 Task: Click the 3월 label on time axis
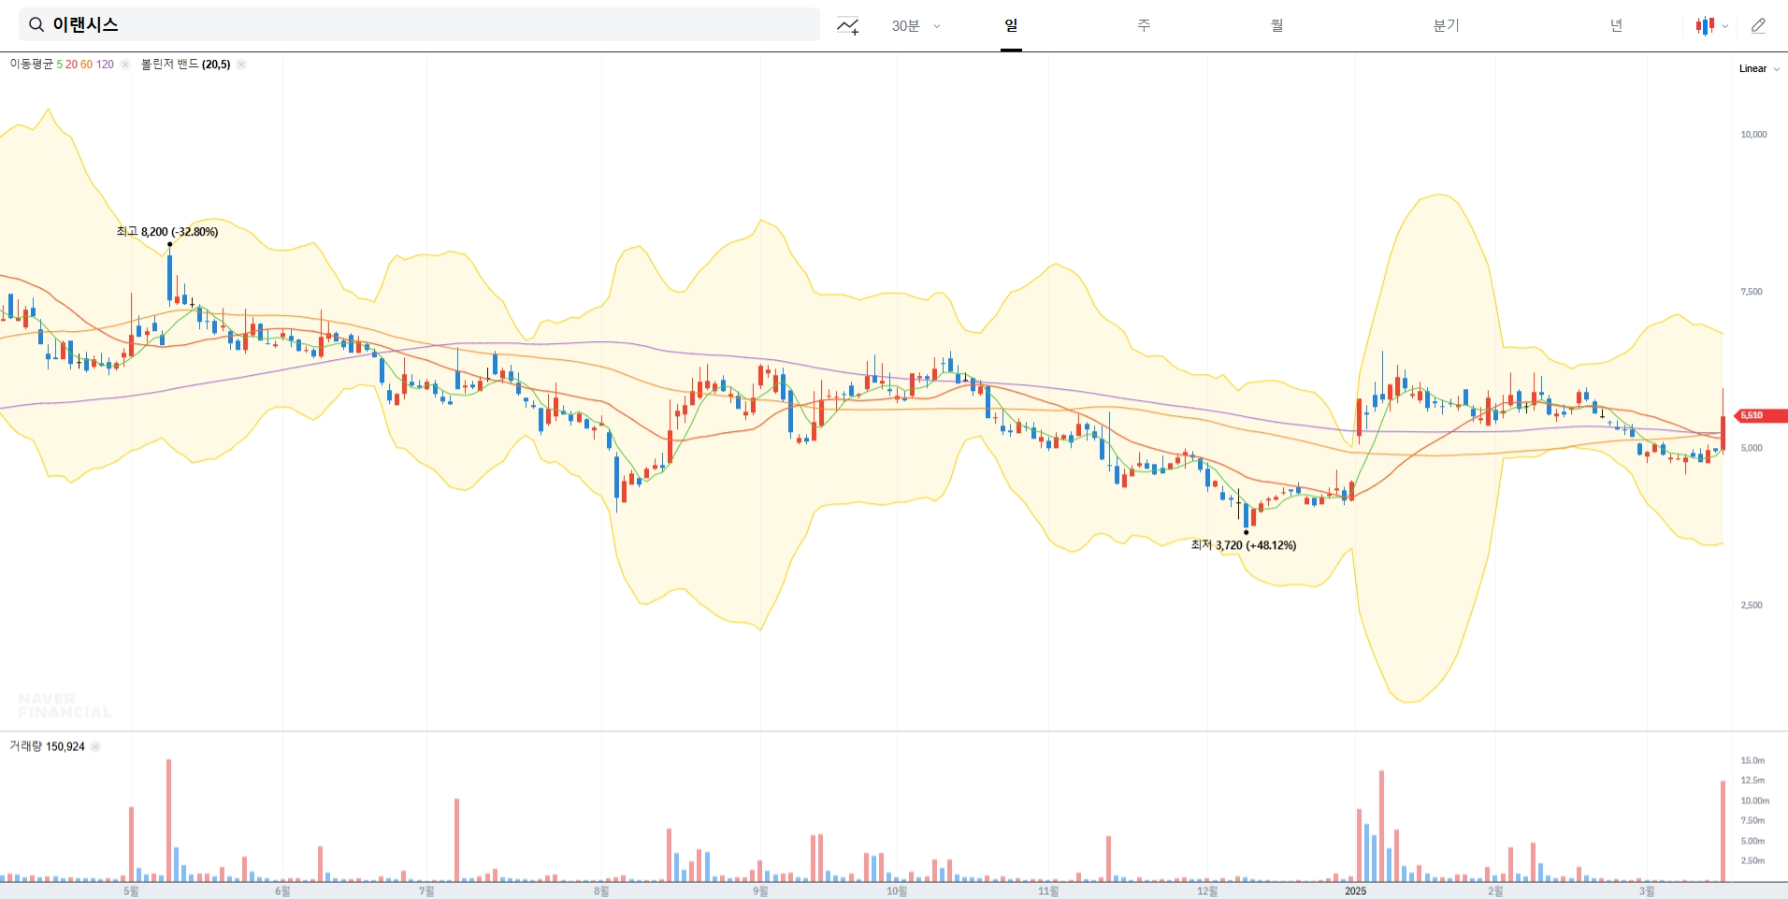(x=1646, y=891)
